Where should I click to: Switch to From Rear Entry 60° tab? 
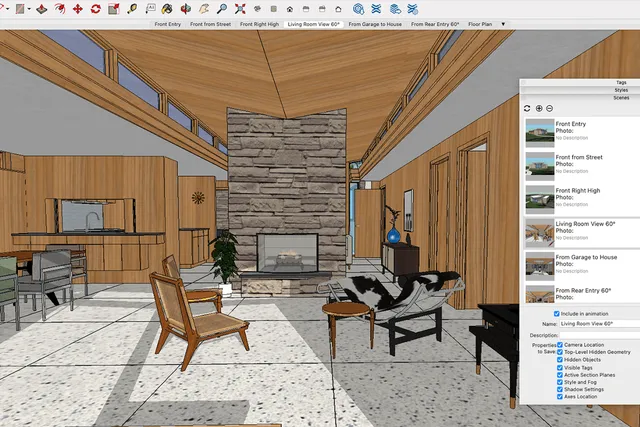pos(435,24)
